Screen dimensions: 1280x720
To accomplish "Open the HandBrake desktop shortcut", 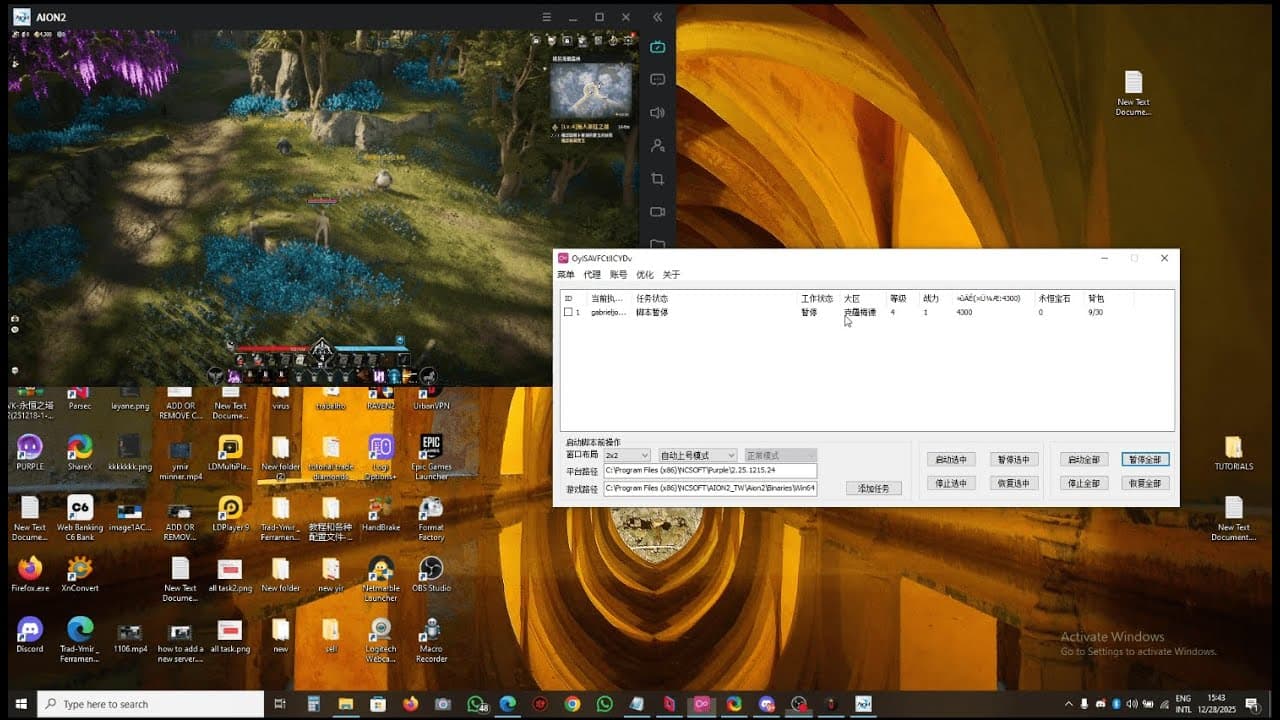I will pos(381,514).
